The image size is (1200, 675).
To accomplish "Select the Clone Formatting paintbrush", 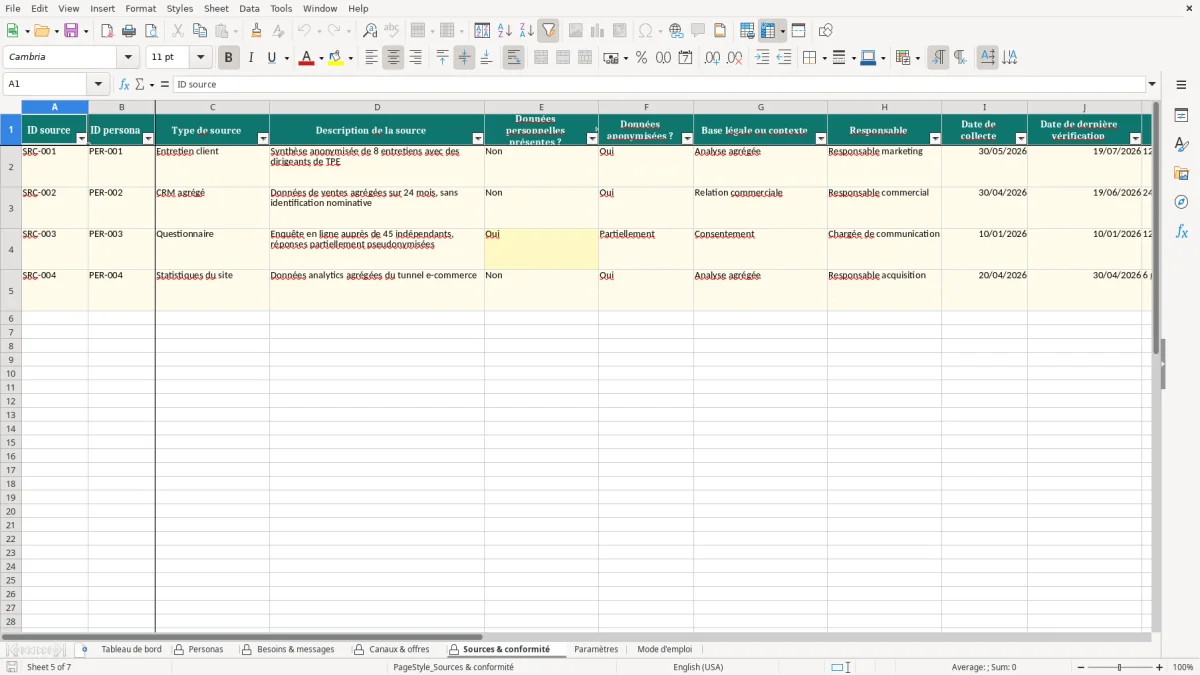I will [x=256, y=31].
